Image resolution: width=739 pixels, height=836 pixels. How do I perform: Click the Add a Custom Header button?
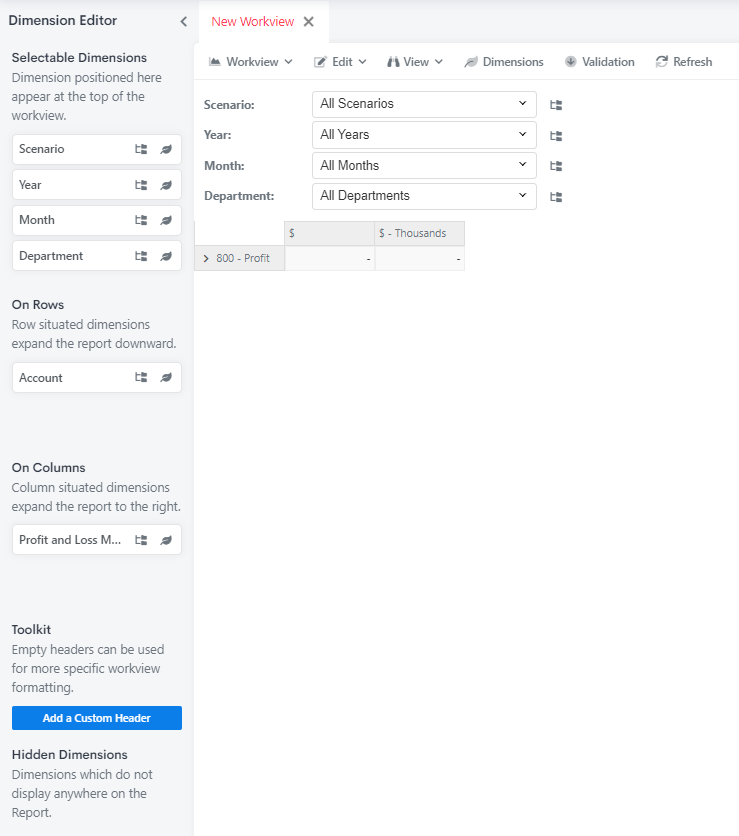[97, 718]
